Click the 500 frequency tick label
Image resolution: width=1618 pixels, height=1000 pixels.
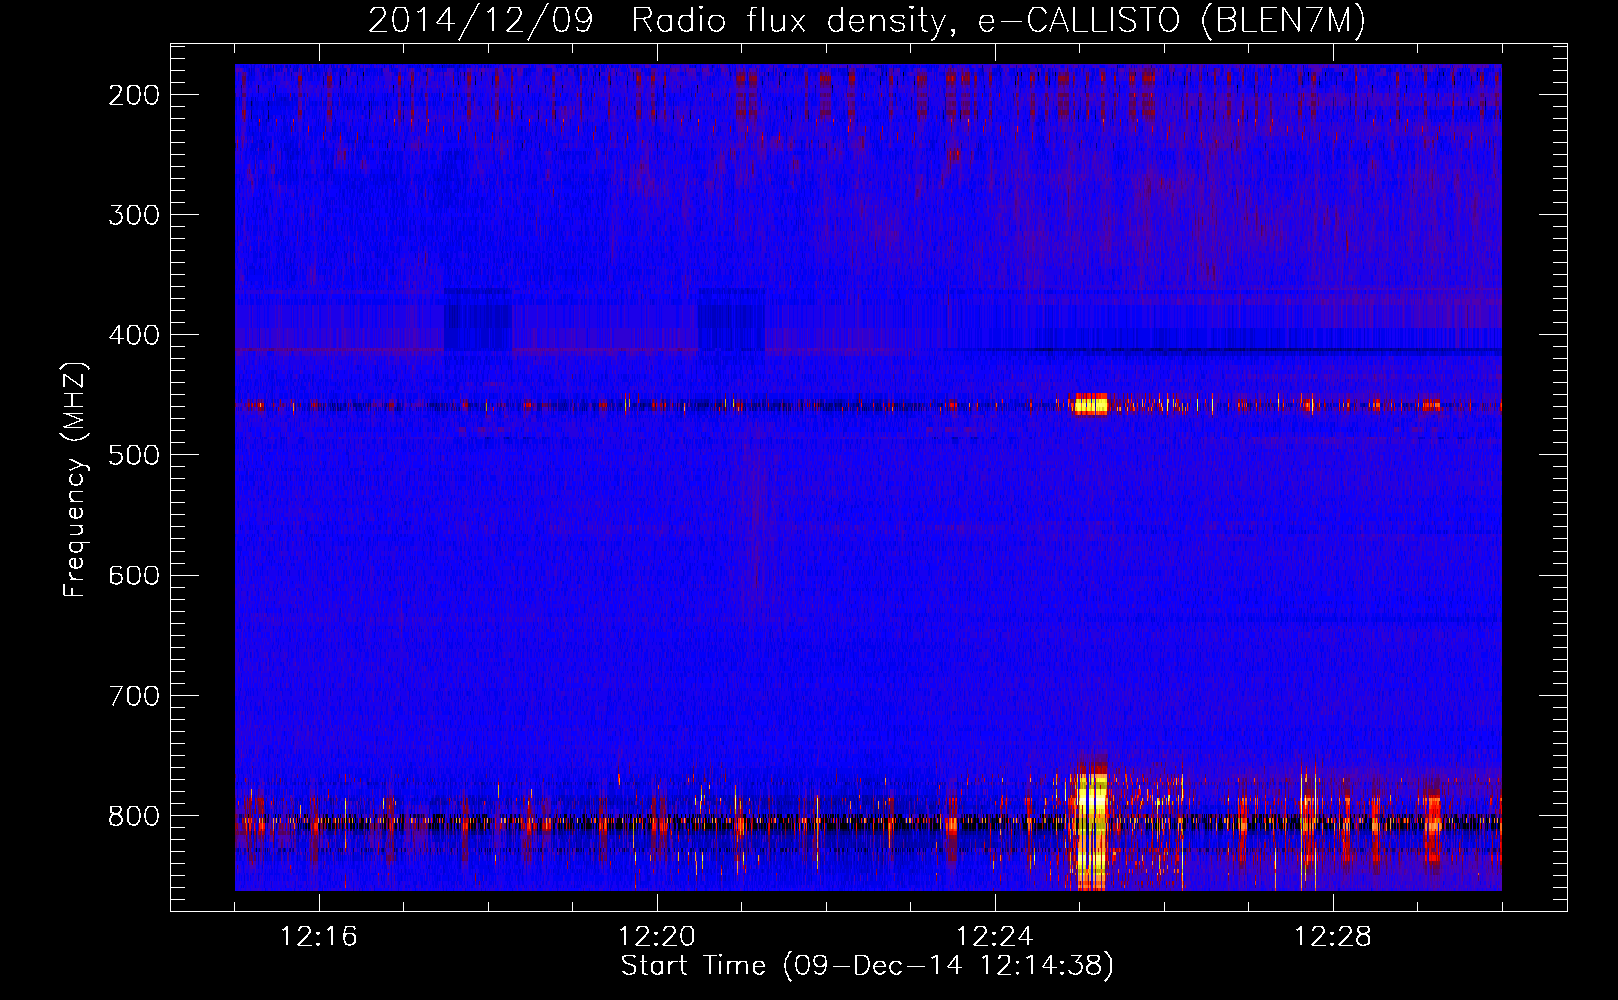(134, 455)
